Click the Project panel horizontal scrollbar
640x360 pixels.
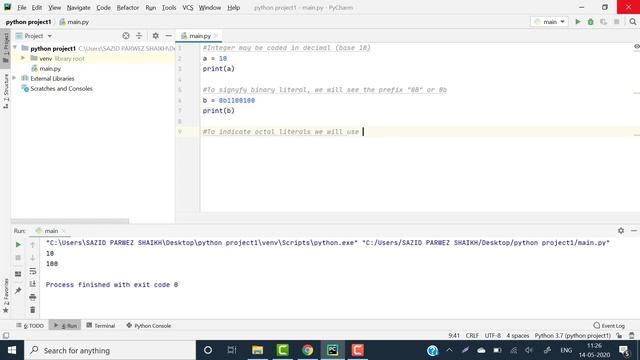point(70,221)
